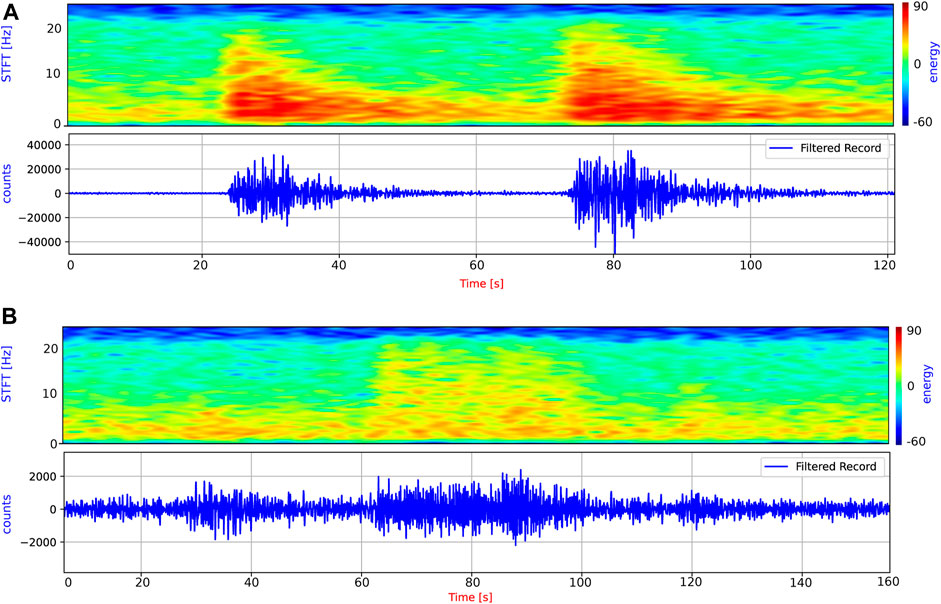Image resolution: width=941 pixels, height=604 pixels.
Task: Select the Filtered Record legend in panel B
Action: pos(822,467)
